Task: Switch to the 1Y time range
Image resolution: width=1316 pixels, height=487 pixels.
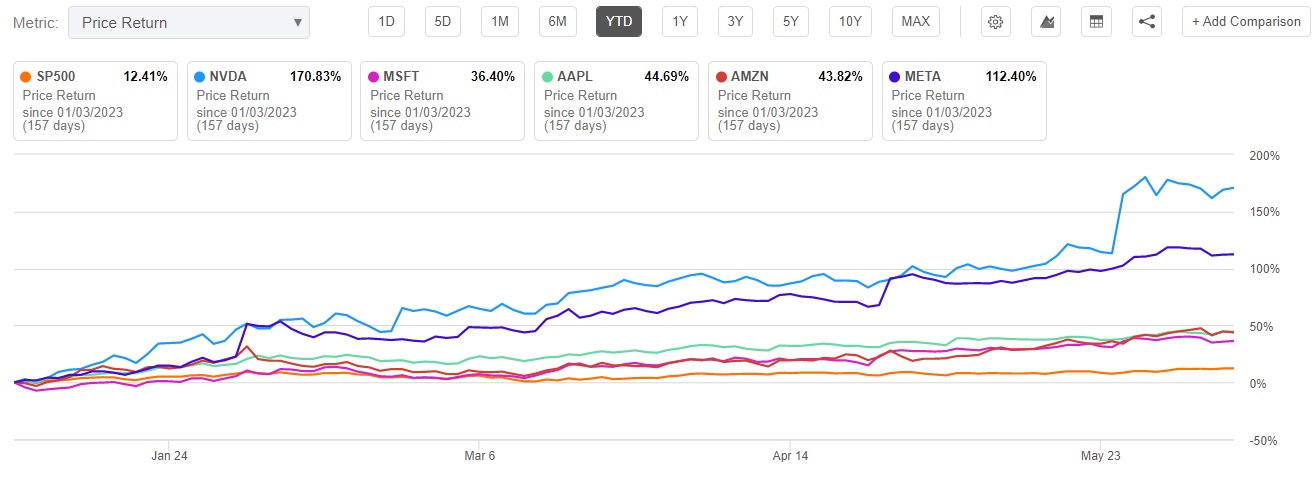Action: tap(680, 22)
